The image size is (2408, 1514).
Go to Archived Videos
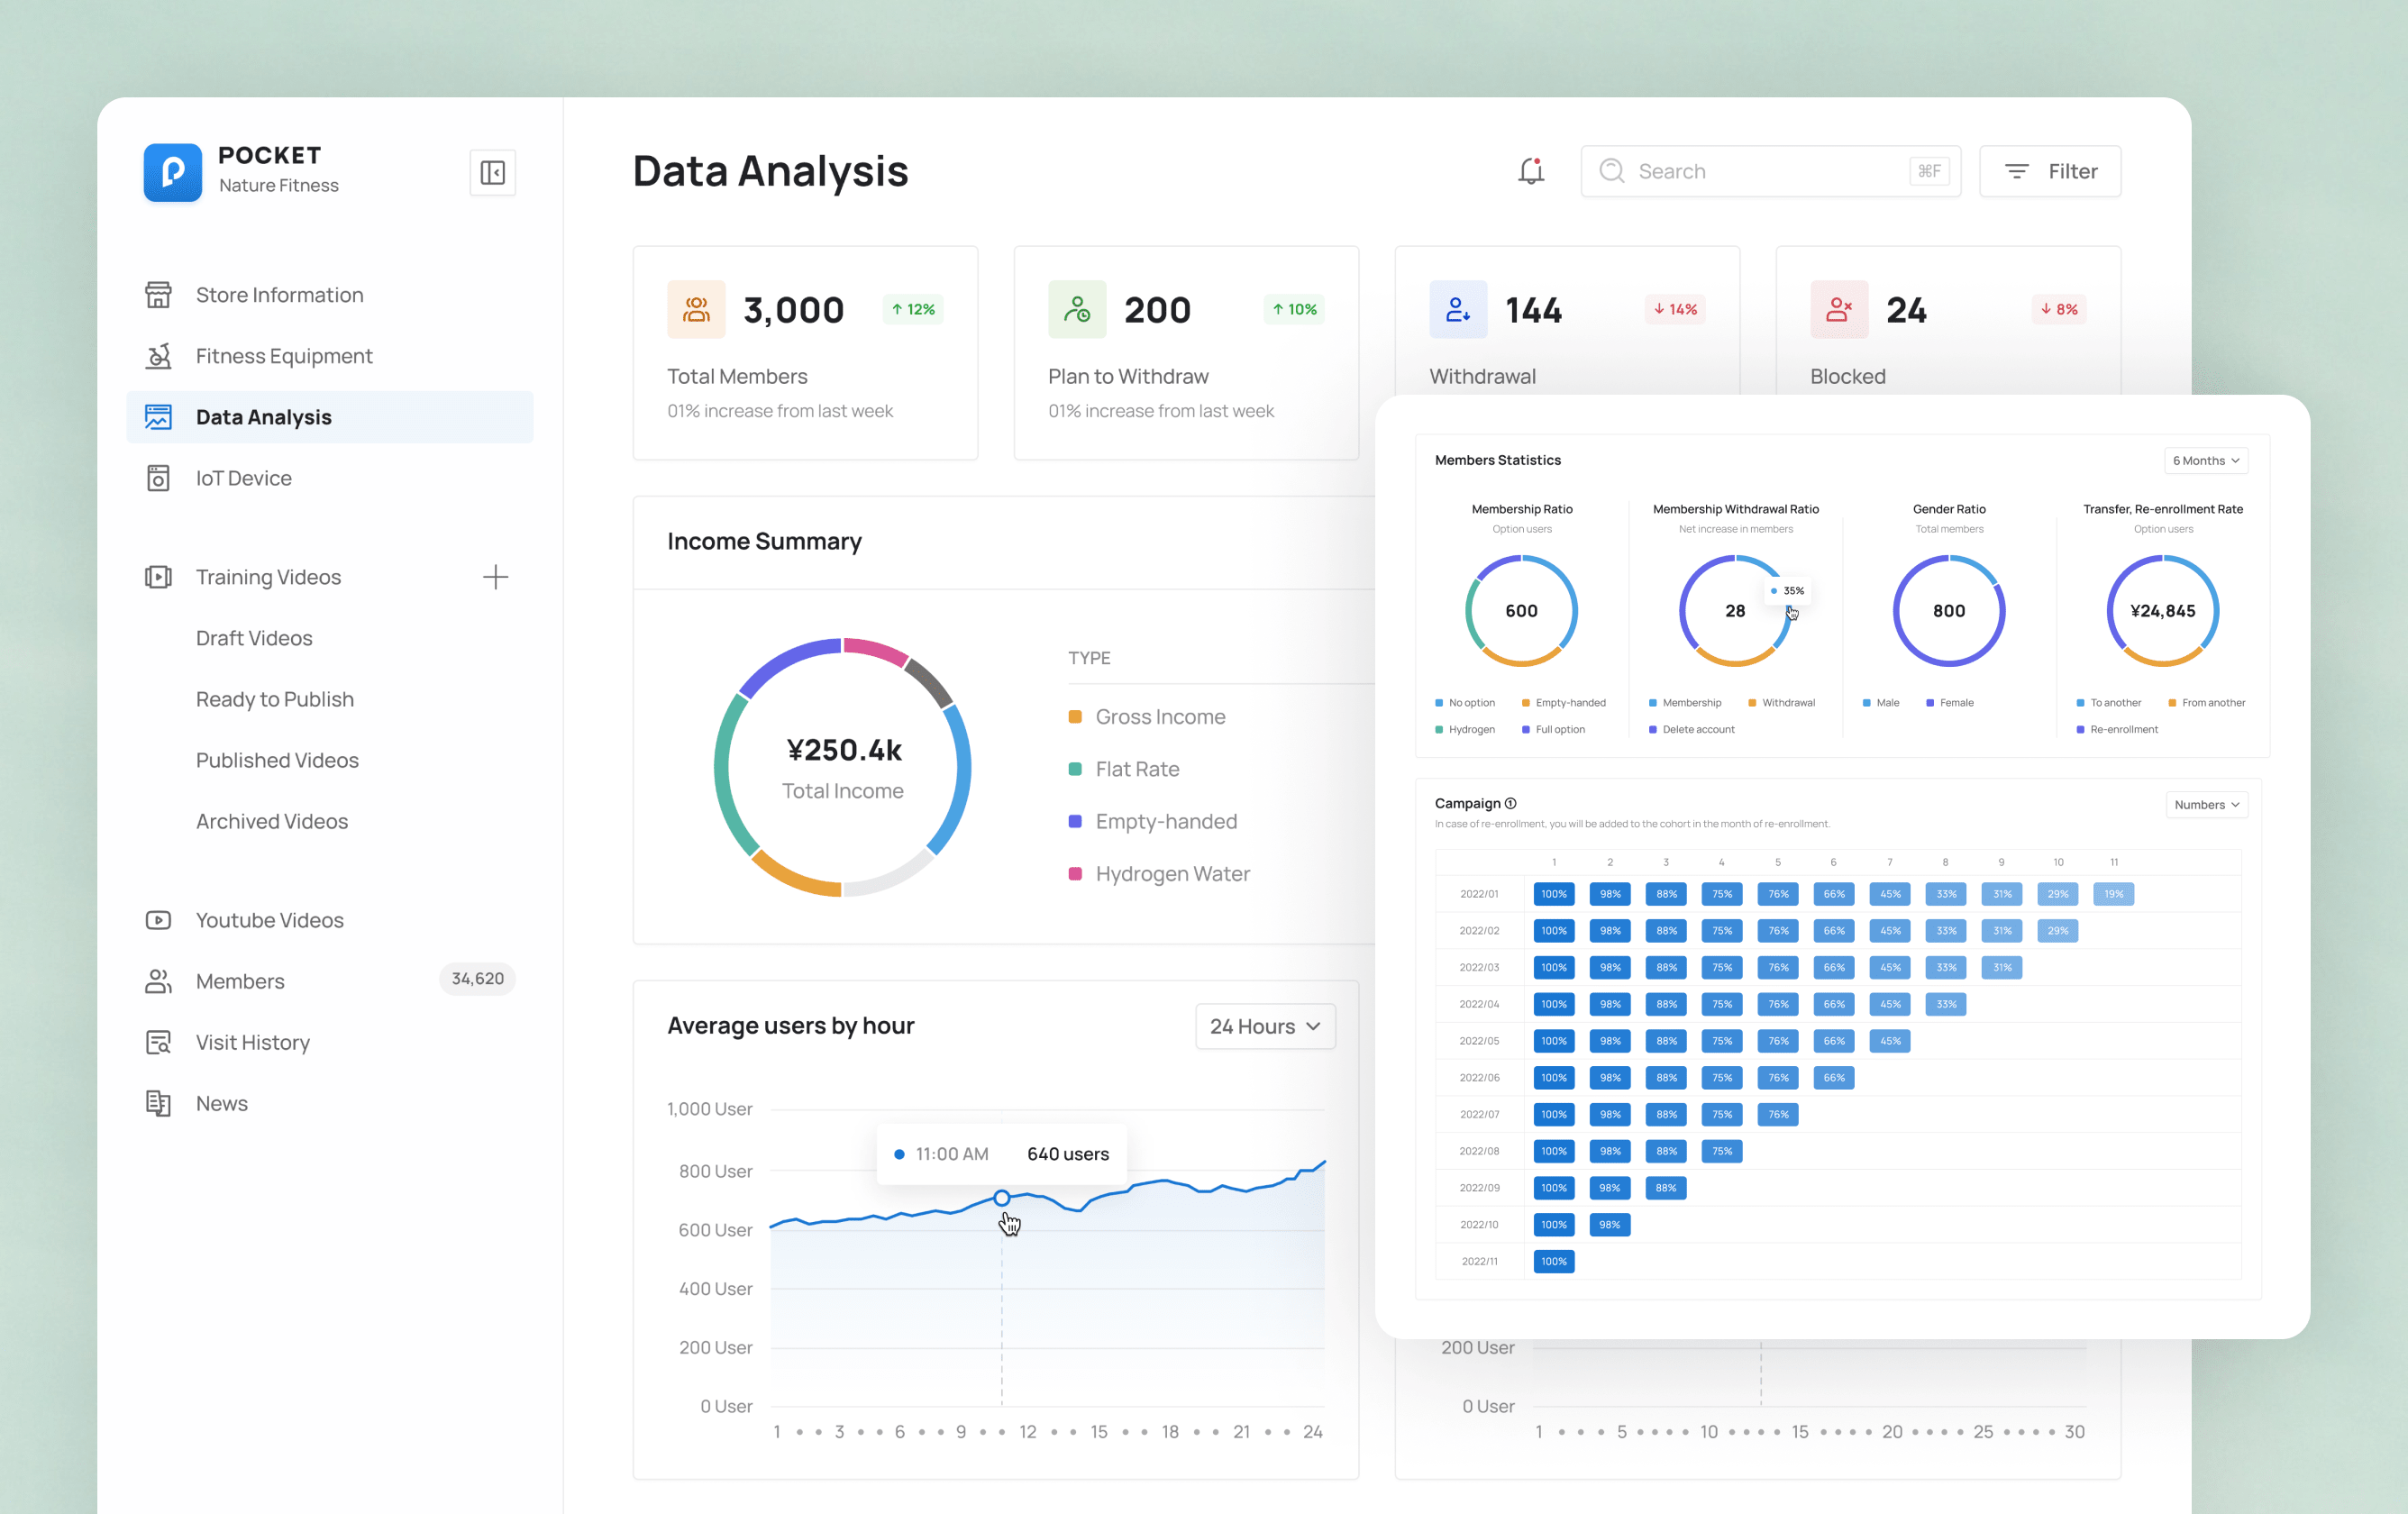click(x=272, y=821)
